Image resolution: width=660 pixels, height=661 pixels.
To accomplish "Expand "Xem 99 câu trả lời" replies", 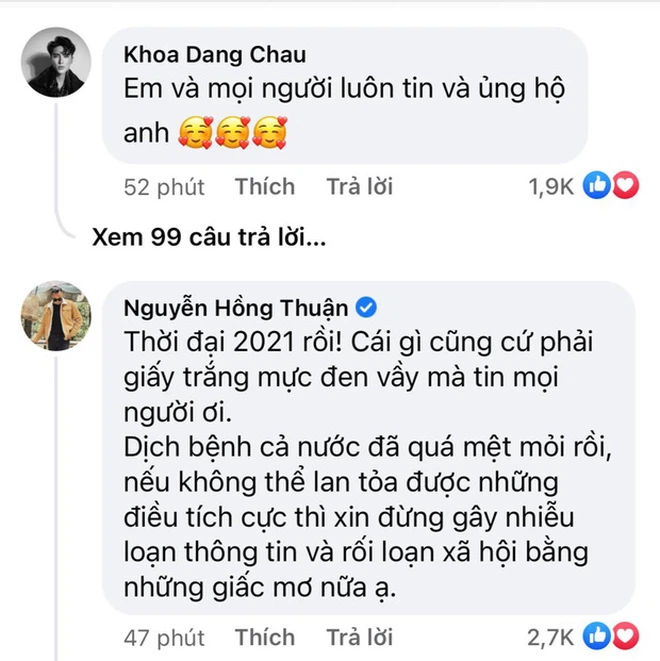I will click(210, 239).
